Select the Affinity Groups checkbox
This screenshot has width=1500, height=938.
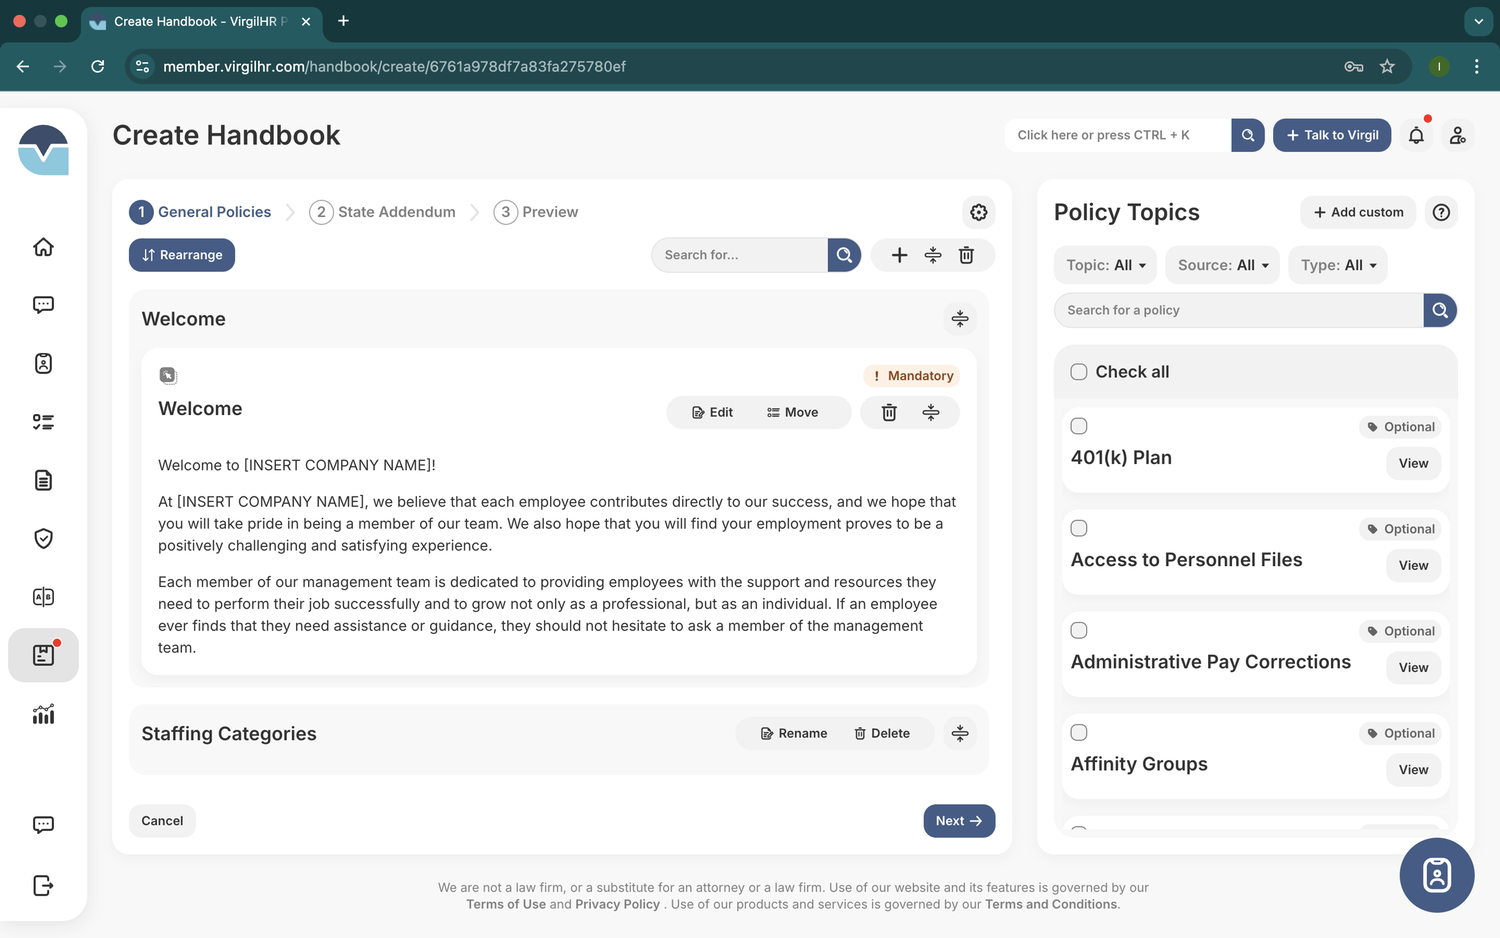[1079, 732]
